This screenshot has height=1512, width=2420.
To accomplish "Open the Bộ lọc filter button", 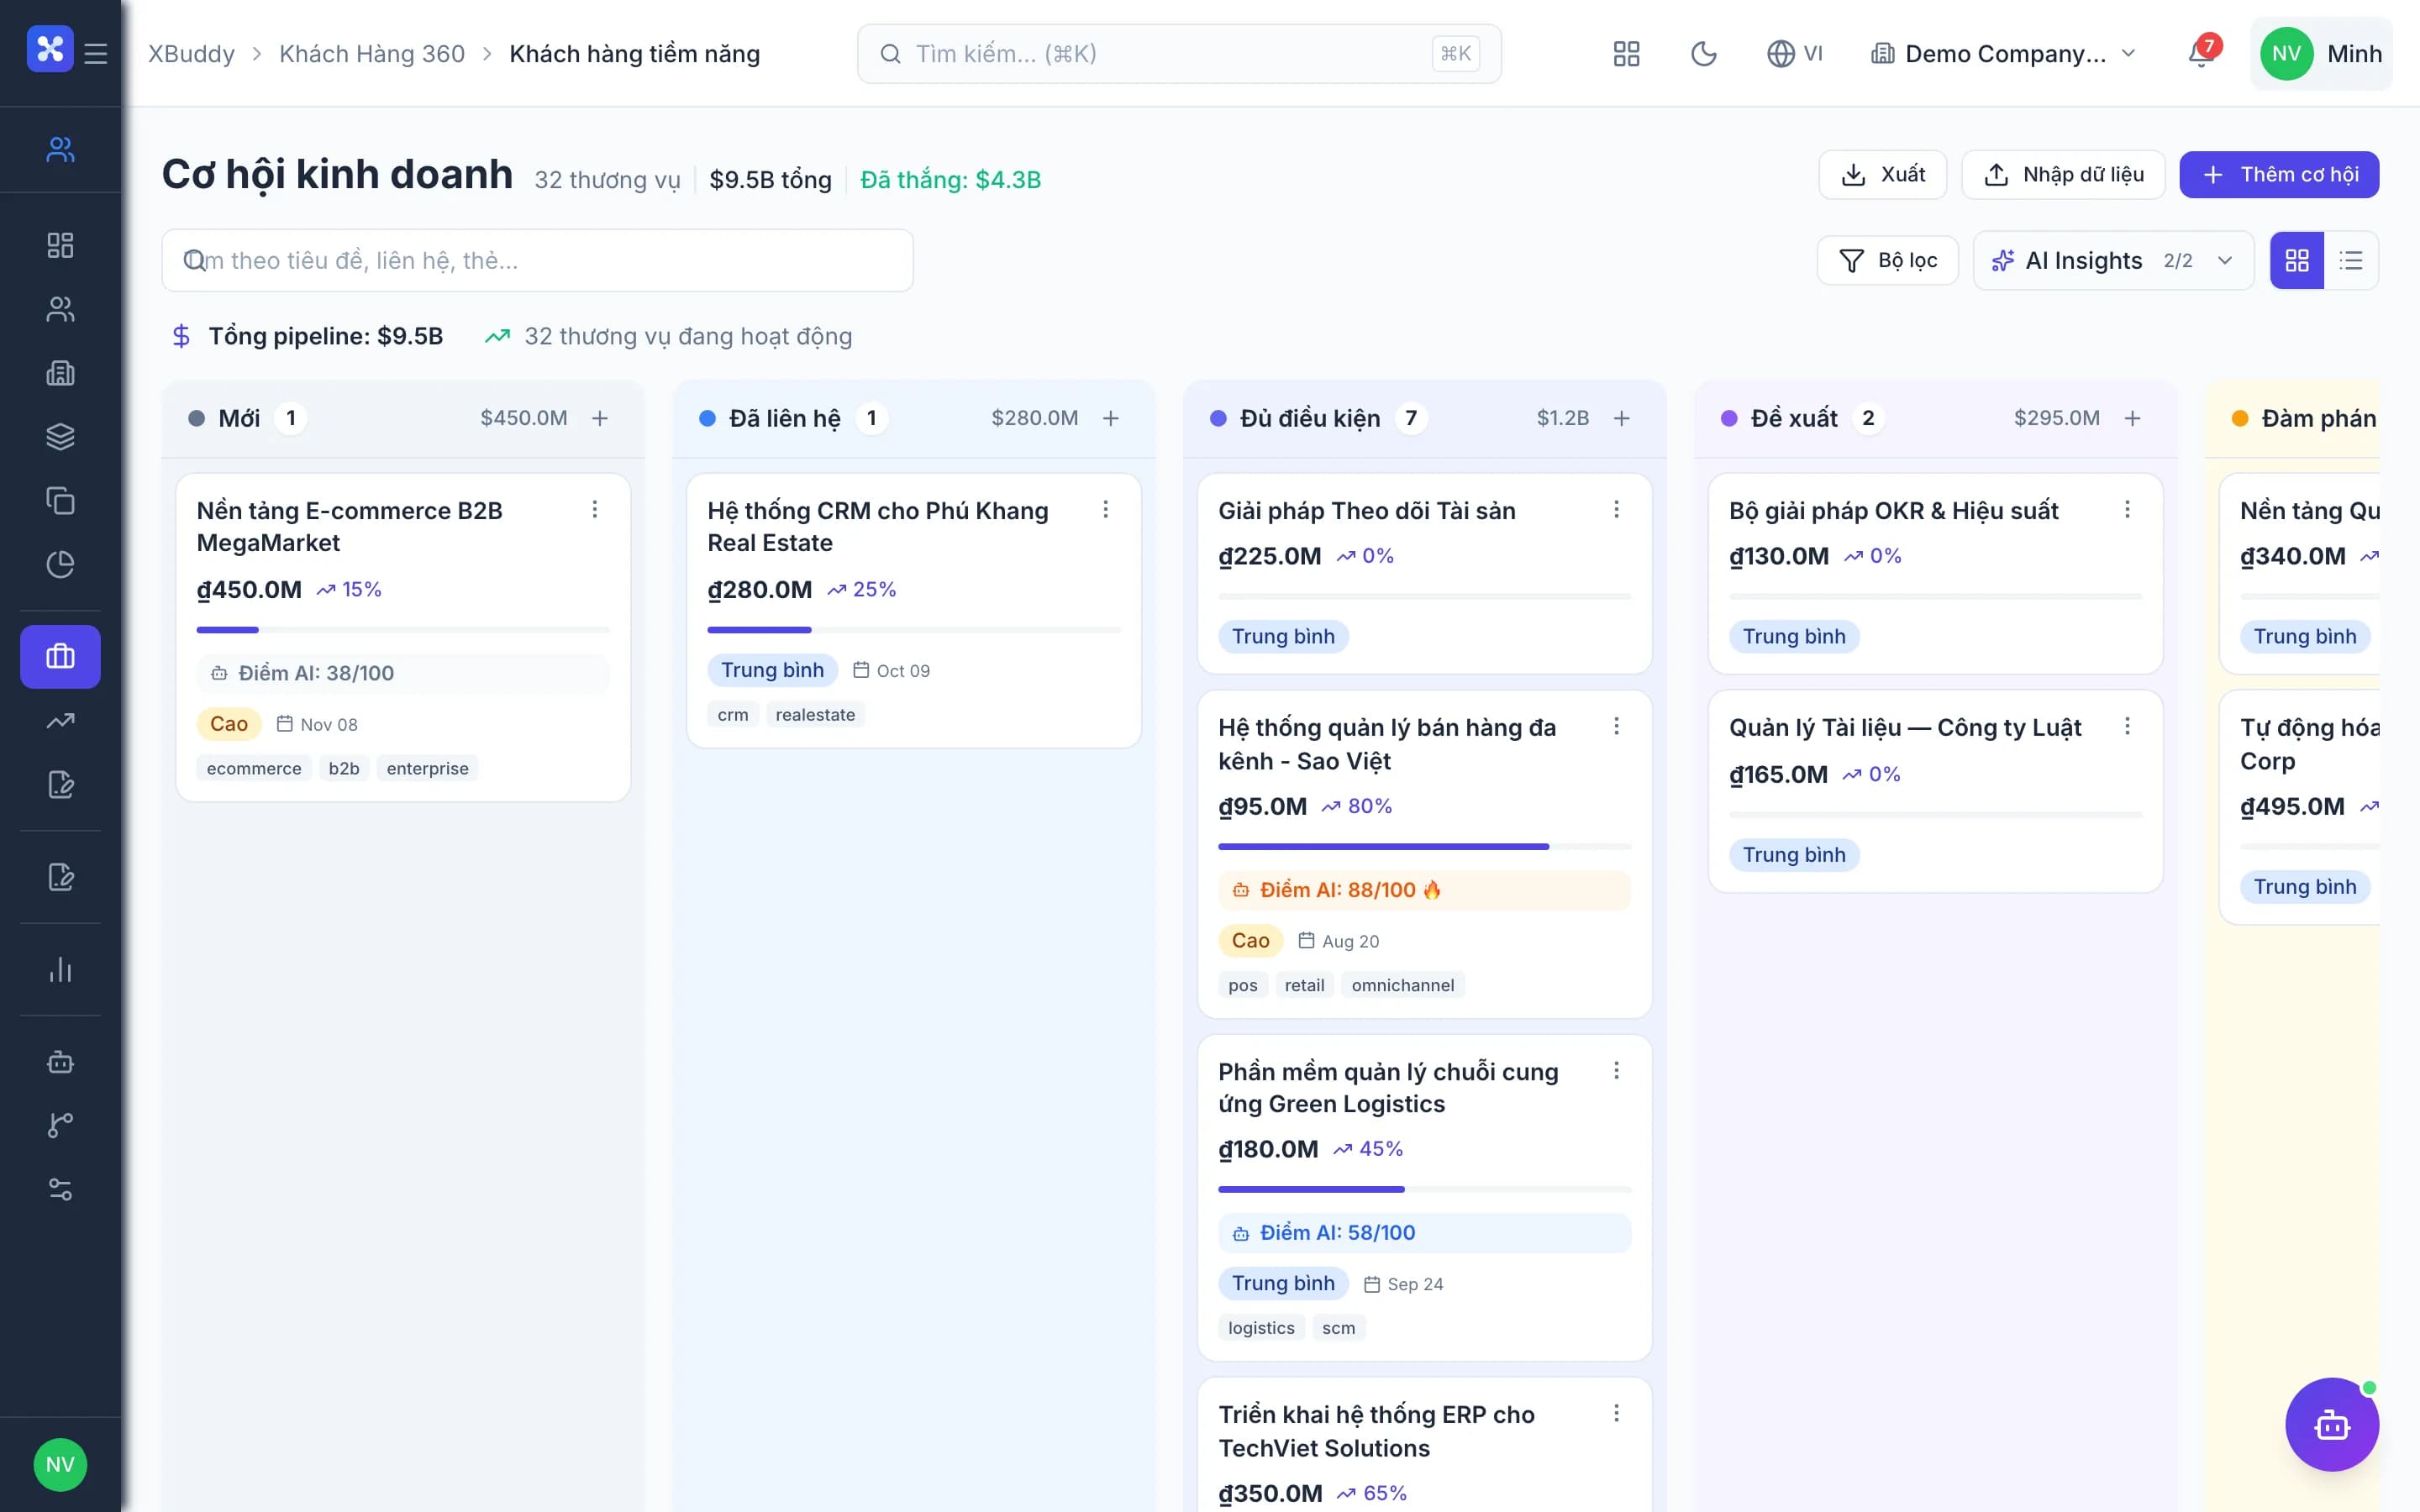I will (x=1888, y=261).
